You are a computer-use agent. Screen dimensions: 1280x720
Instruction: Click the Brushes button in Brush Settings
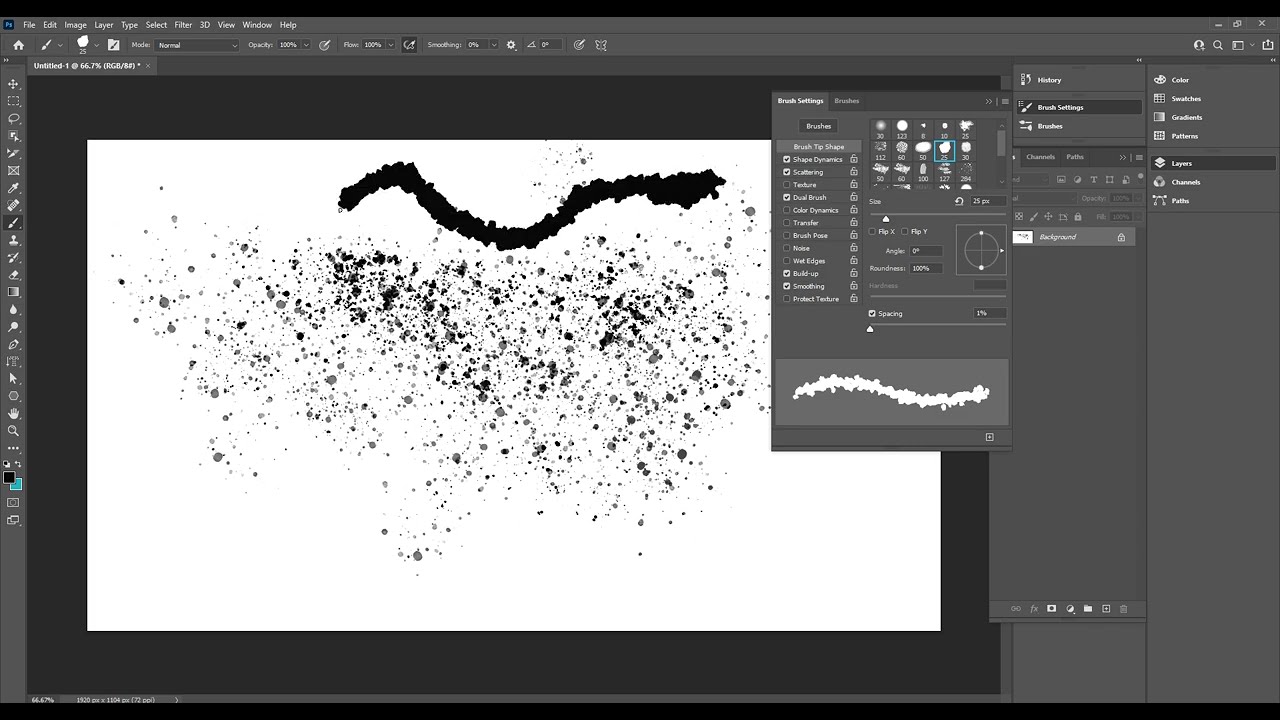pyautogui.click(x=819, y=126)
